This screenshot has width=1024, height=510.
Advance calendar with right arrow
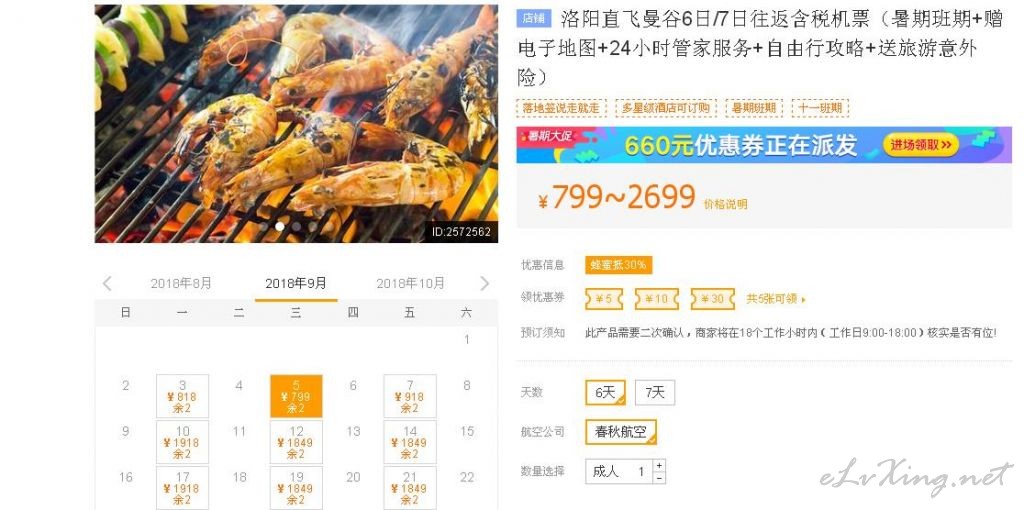point(484,283)
